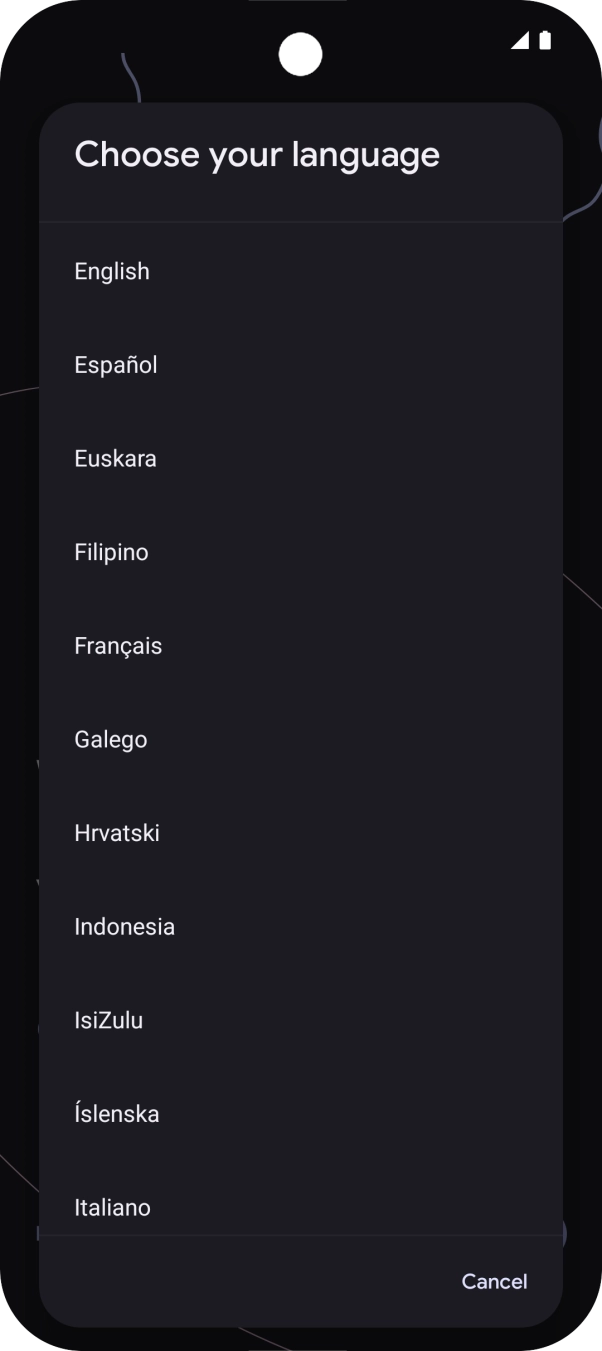This screenshot has width=602, height=1351.
Task: Pick IsiZulu as the language
Action: [x=108, y=1021]
